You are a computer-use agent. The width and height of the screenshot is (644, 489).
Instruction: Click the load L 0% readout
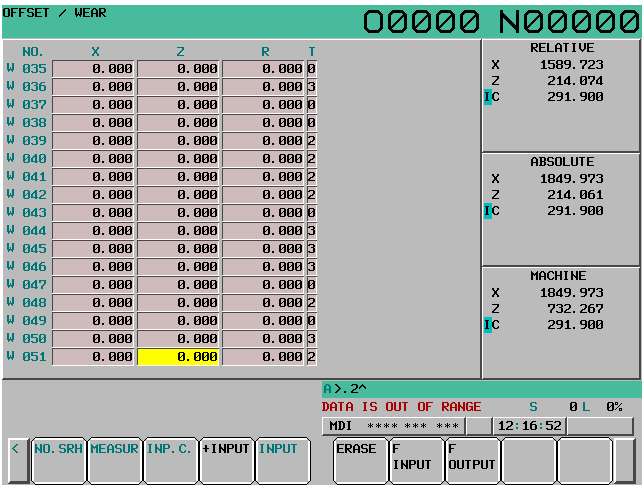tap(603, 407)
